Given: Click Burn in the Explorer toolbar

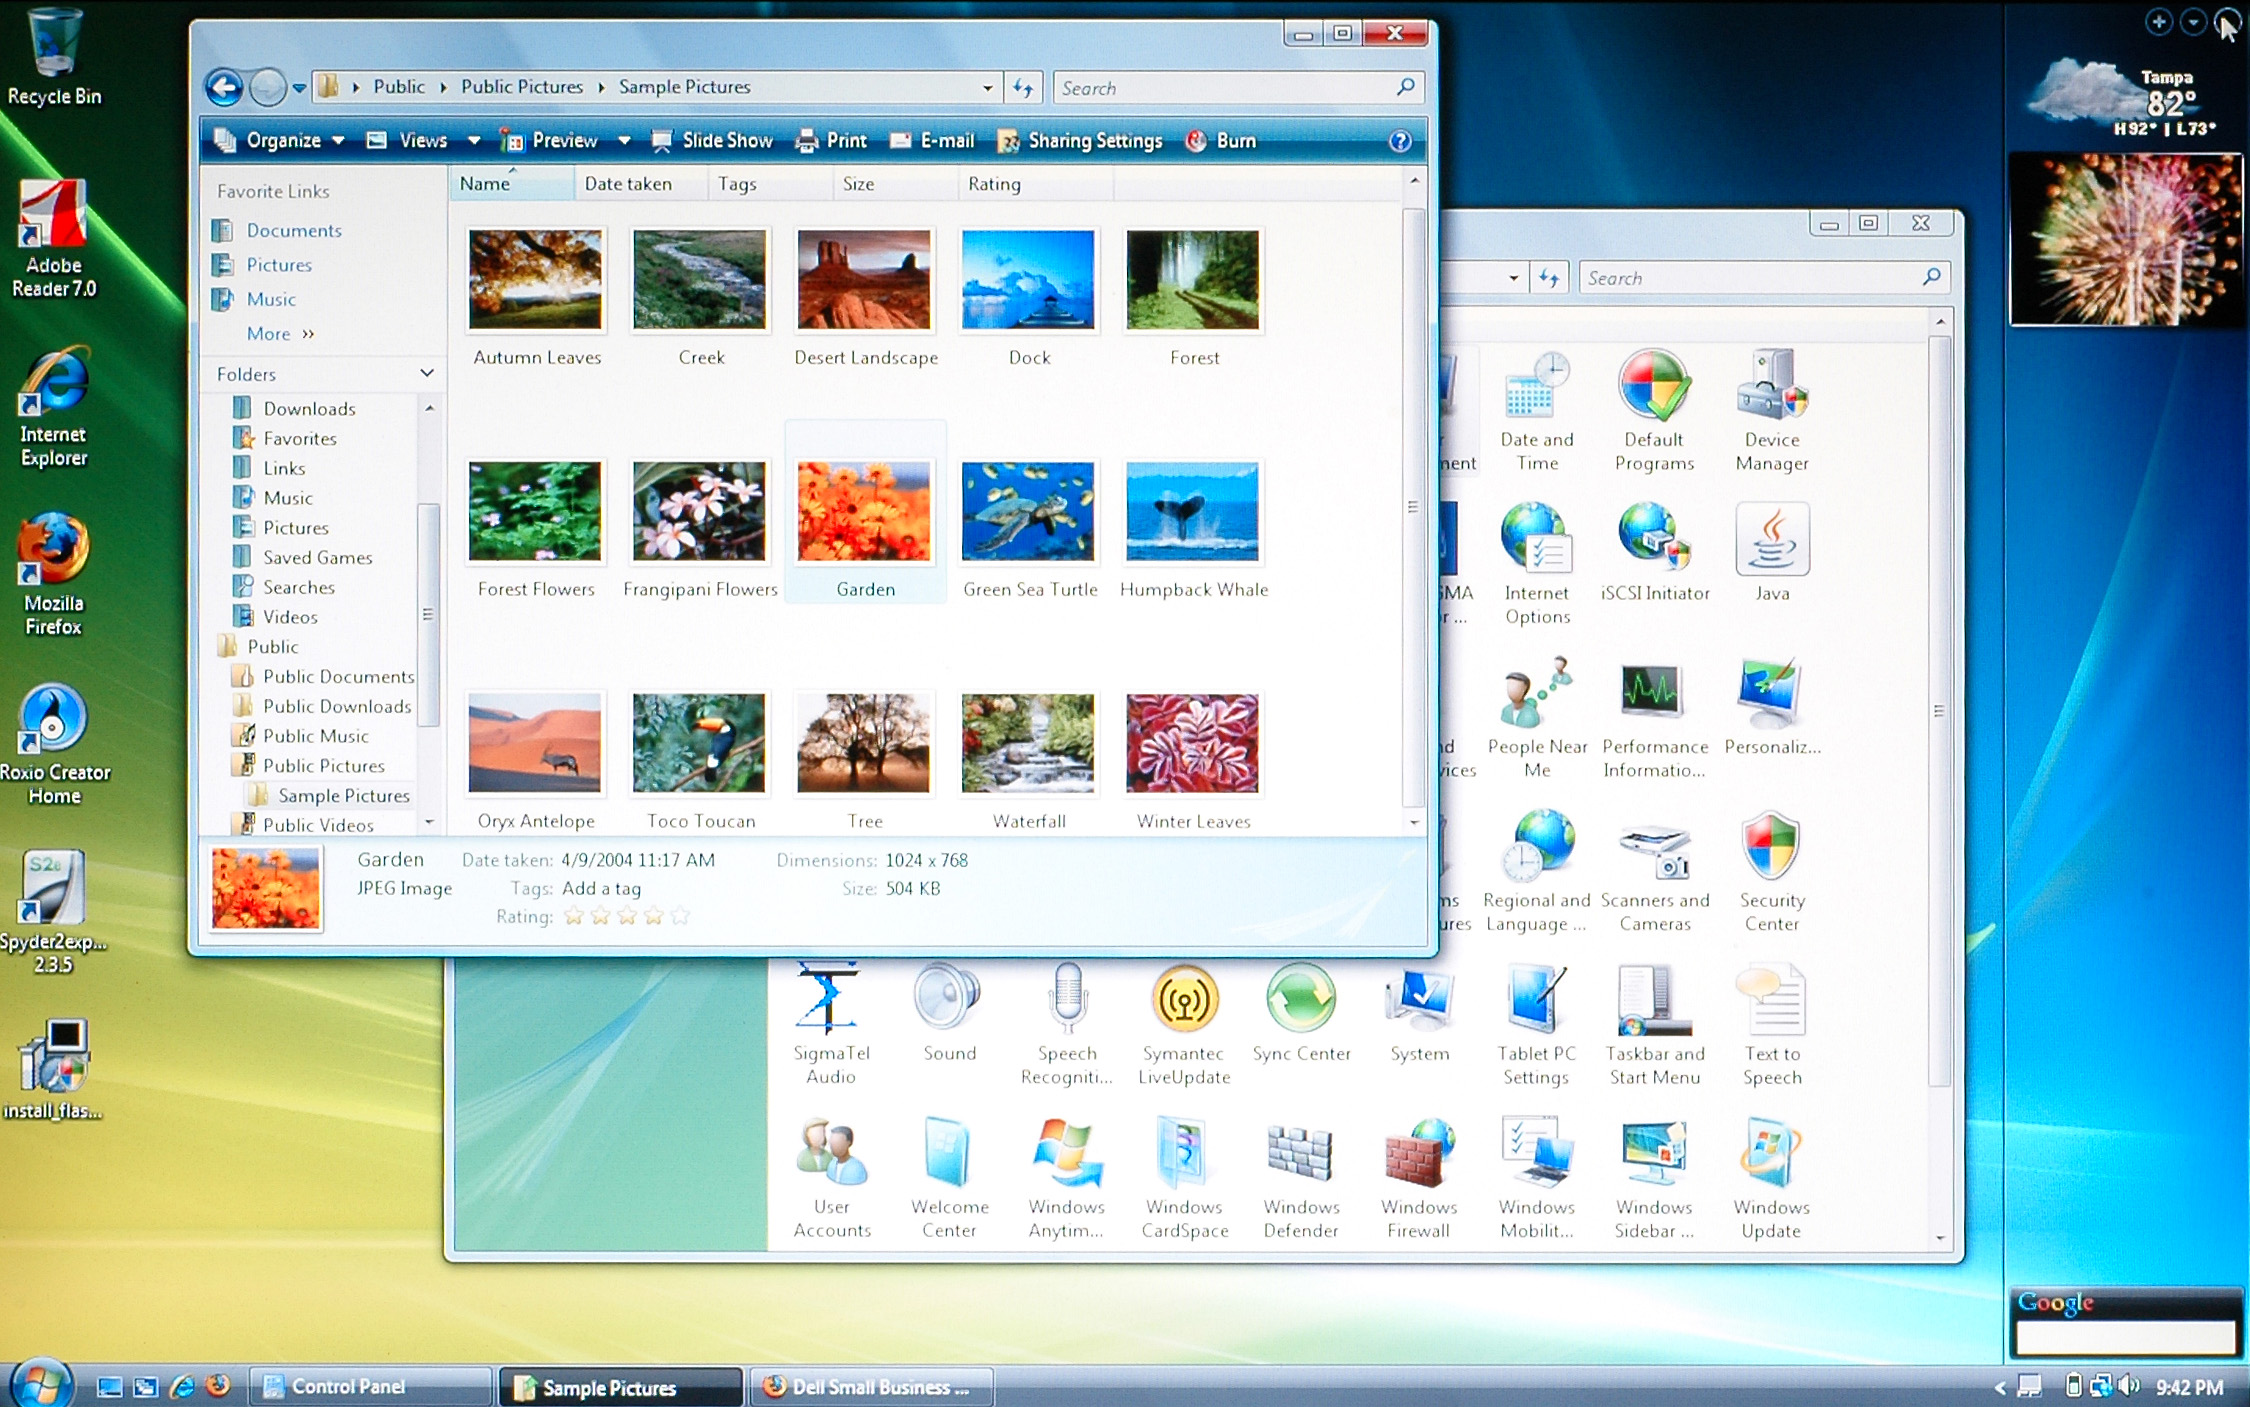Looking at the screenshot, I should click(1221, 141).
